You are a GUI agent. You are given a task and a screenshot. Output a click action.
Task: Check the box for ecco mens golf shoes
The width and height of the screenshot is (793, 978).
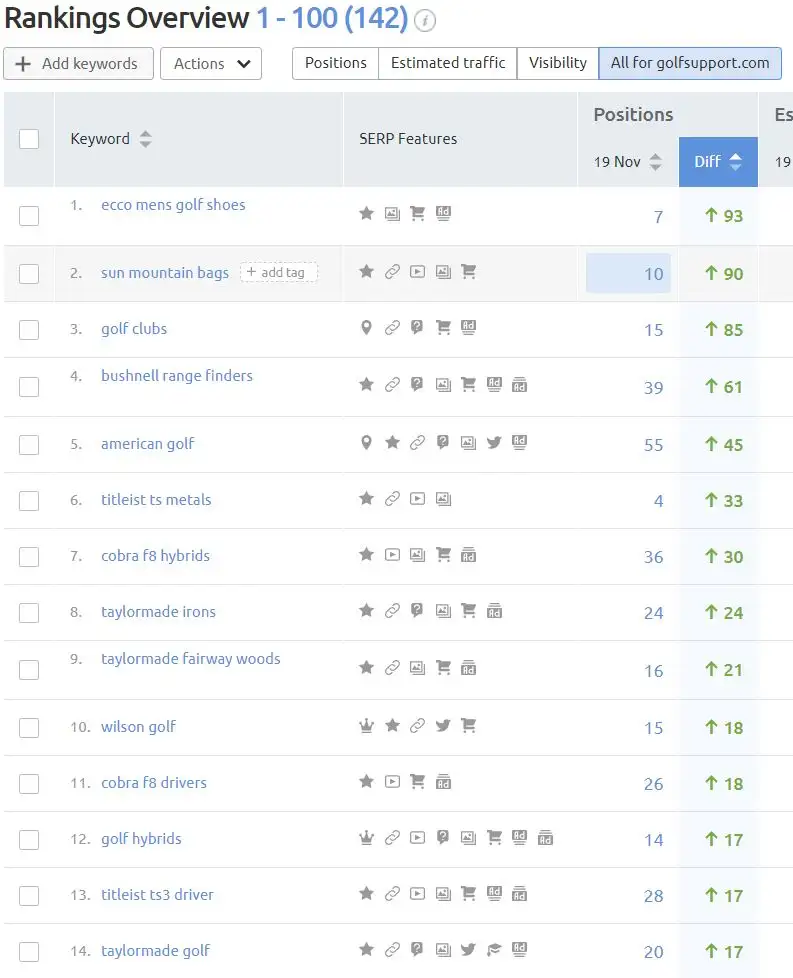tap(29, 216)
